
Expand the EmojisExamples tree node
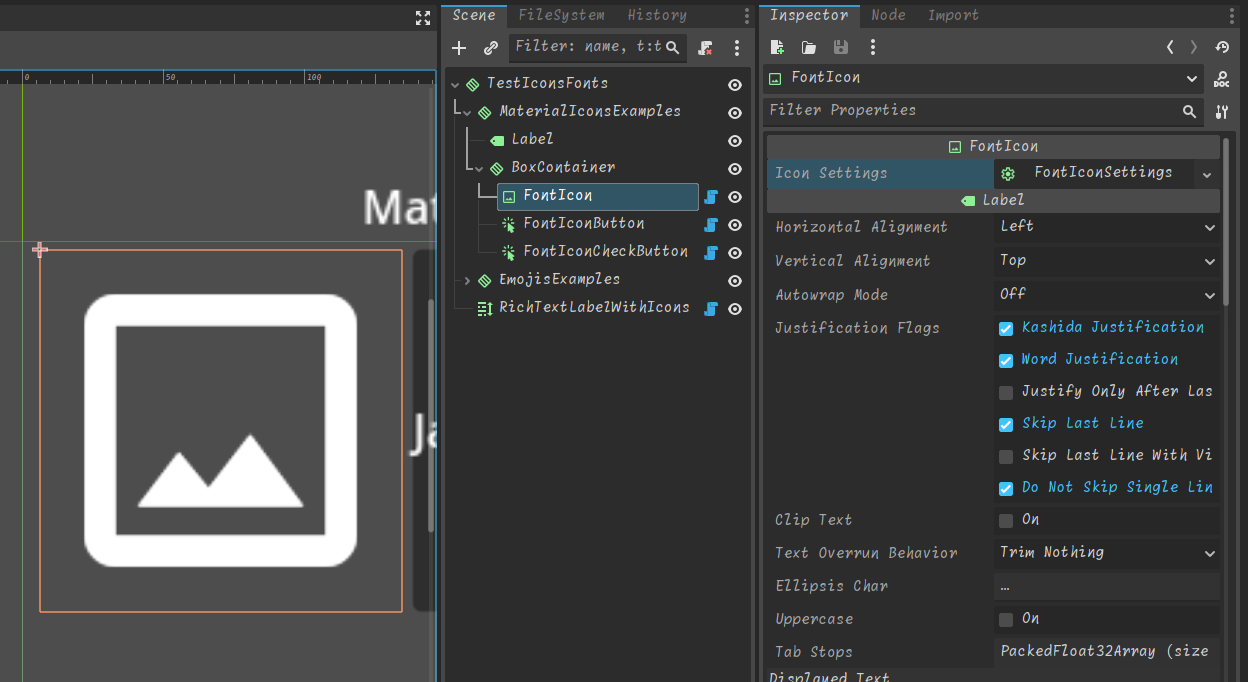[x=468, y=281]
